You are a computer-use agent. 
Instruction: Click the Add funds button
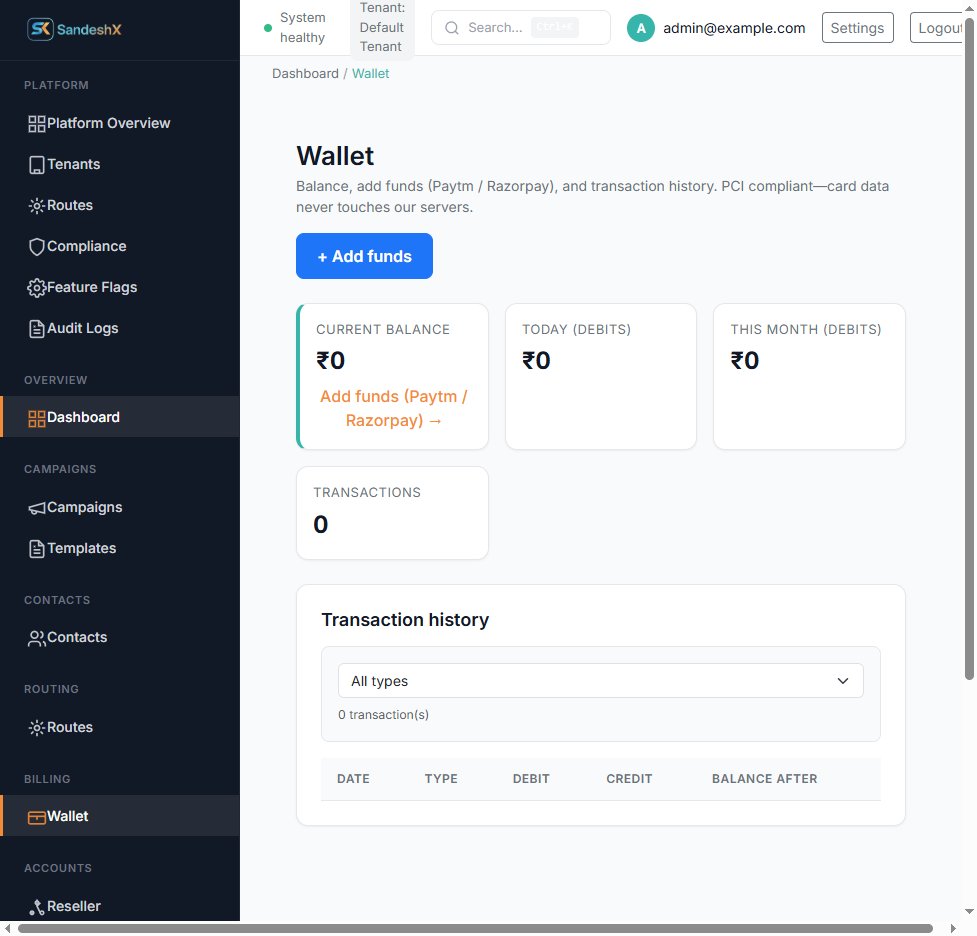pyautogui.click(x=365, y=256)
